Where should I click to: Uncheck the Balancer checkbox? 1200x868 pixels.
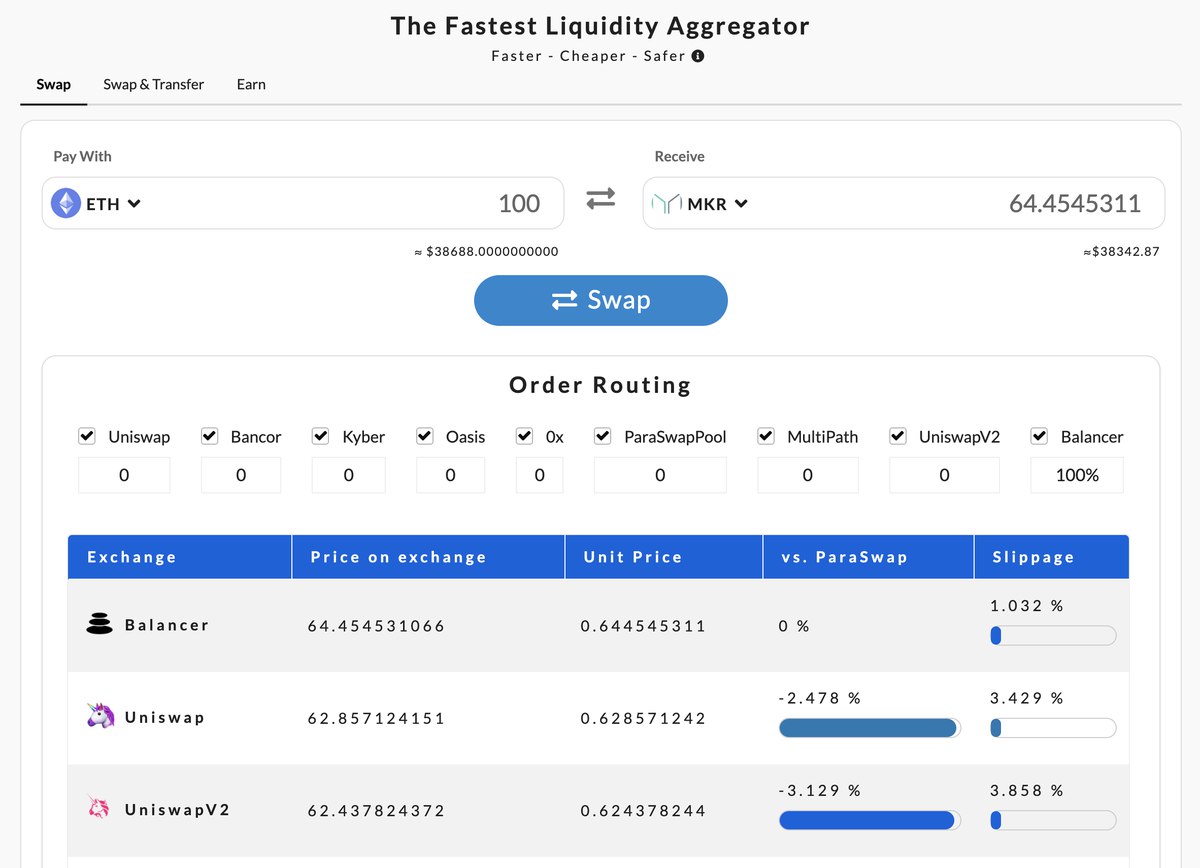pos(1040,436)
